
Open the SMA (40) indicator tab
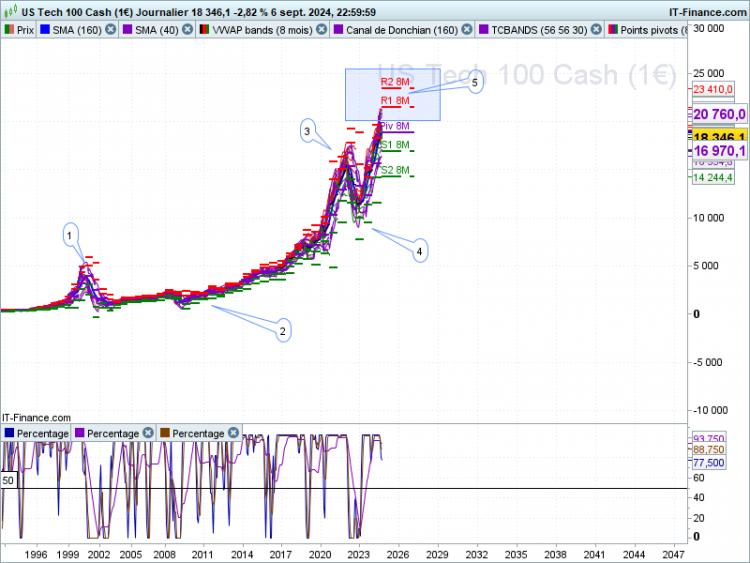156,30
